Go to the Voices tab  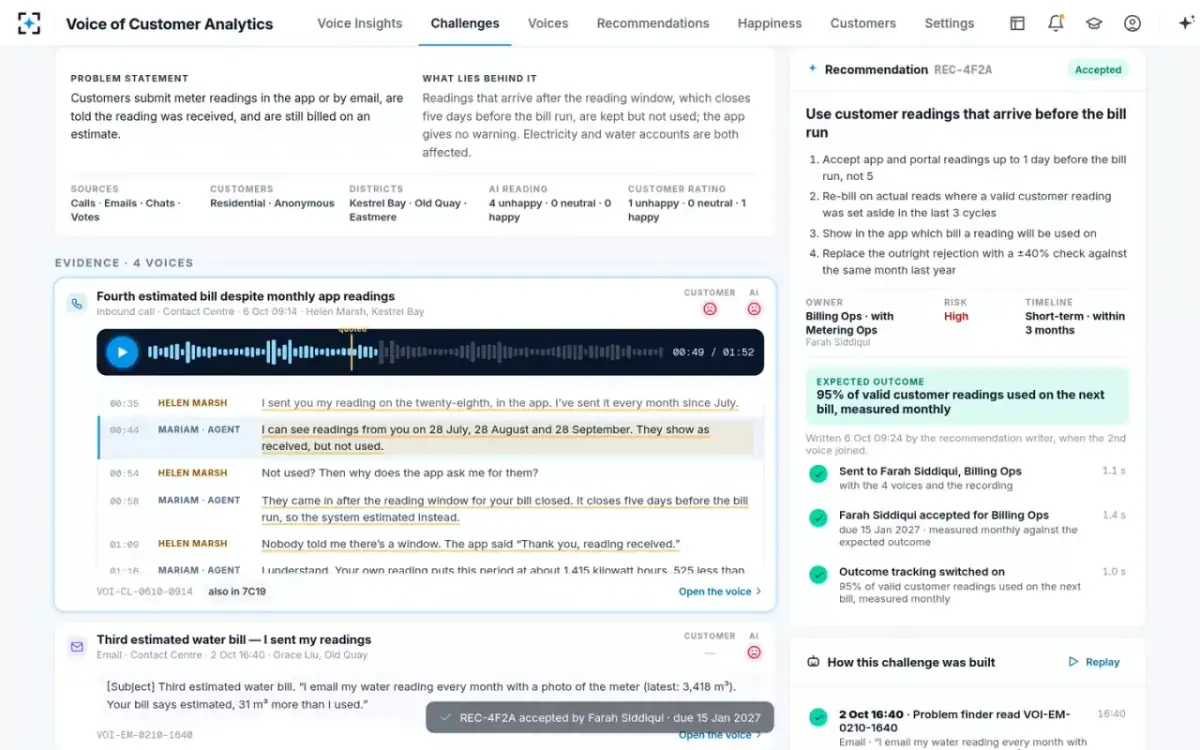coord(548,23)
